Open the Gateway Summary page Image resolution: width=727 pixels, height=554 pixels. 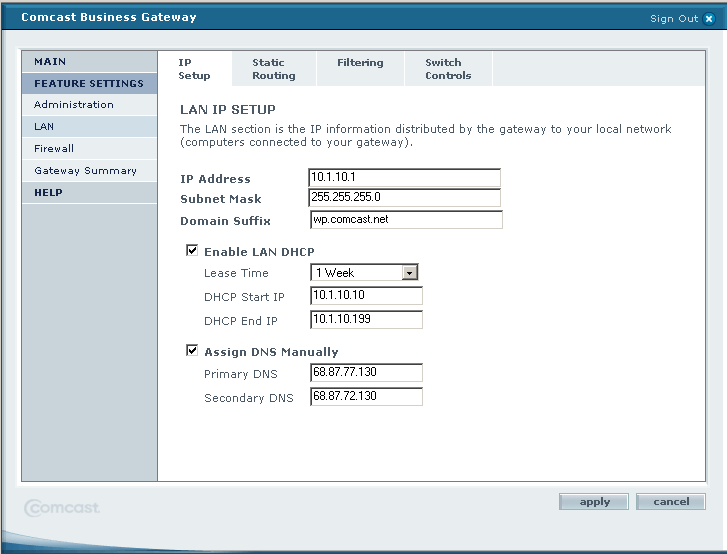tap(89, 171)
